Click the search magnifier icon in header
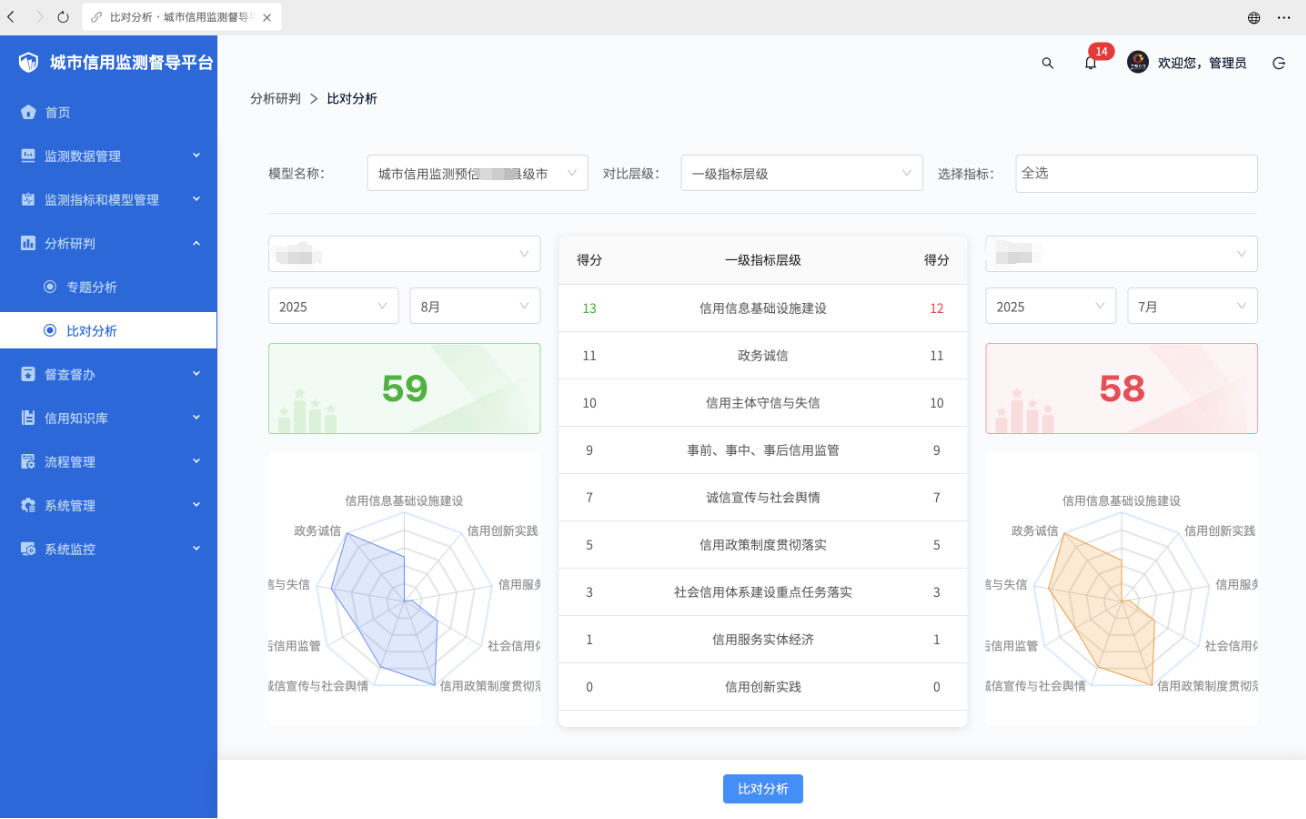 click(1047, 63)
